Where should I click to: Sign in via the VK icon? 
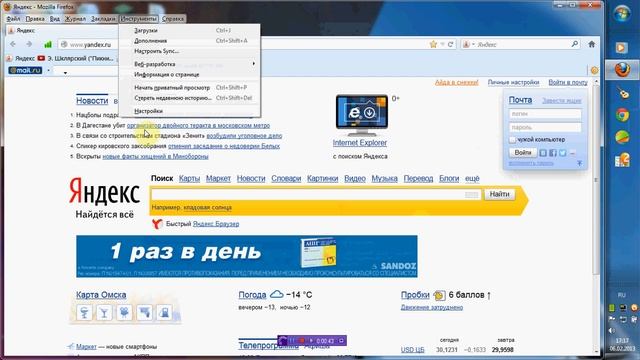543,153
